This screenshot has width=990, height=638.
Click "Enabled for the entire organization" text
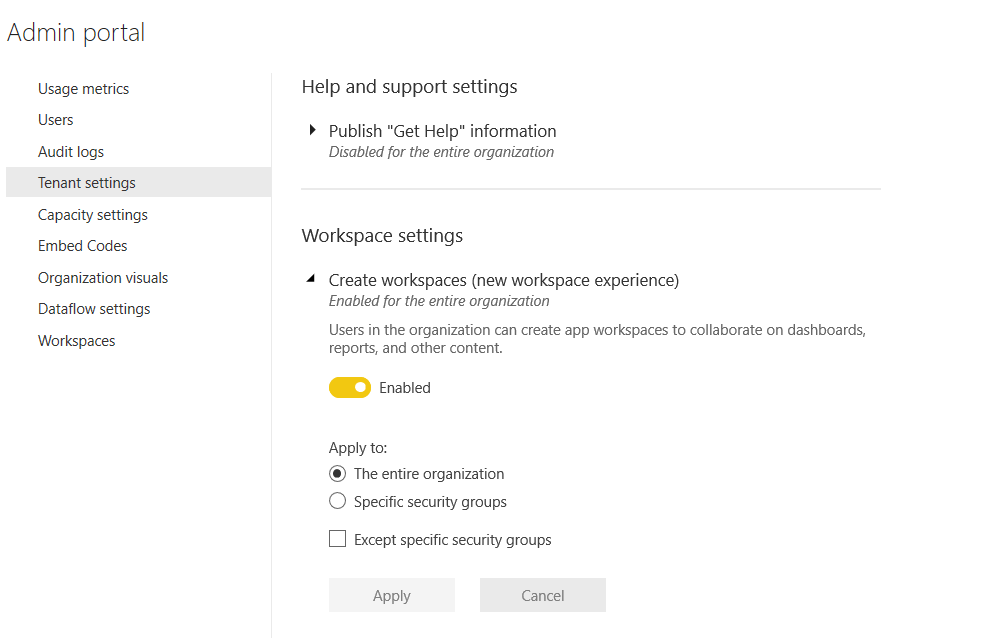[439, 301]
